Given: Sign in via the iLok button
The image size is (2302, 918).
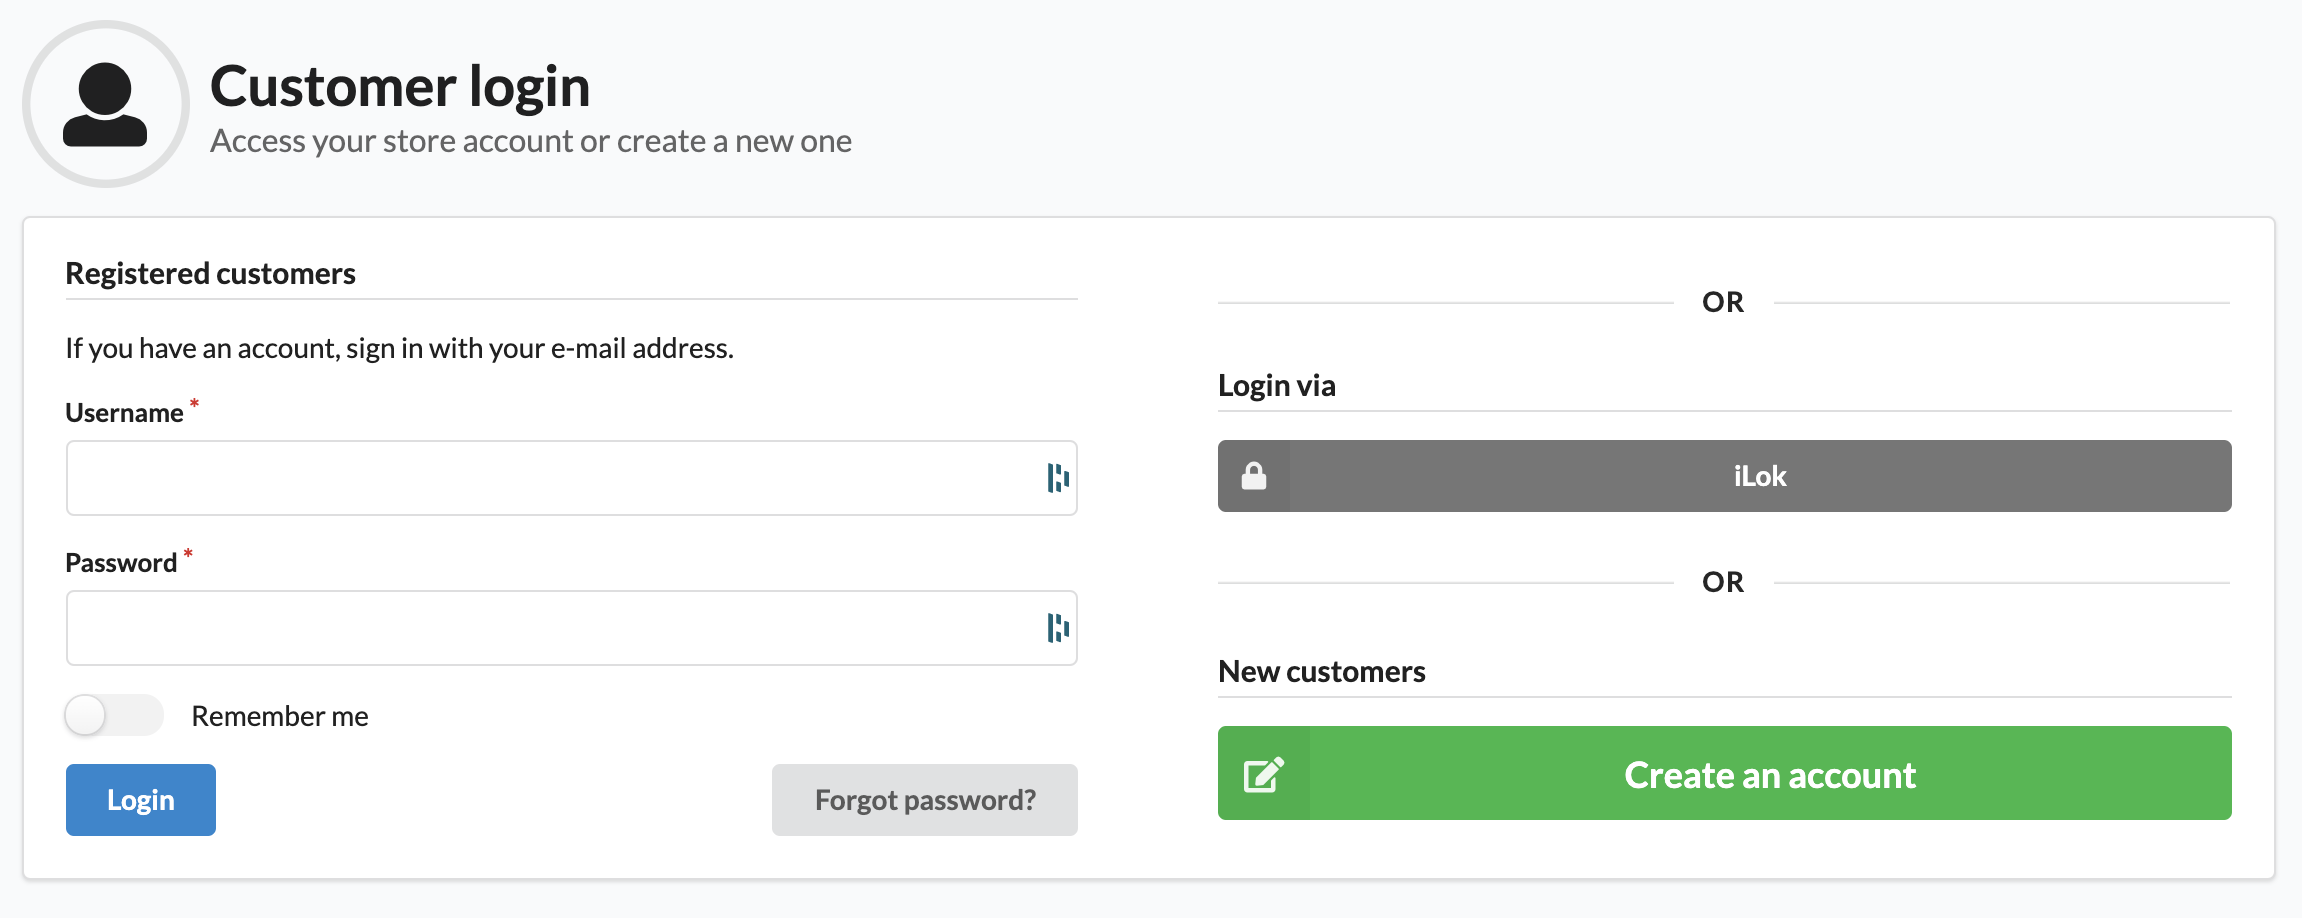Looking at the screenshot, I should click(x=1758, y=476).
